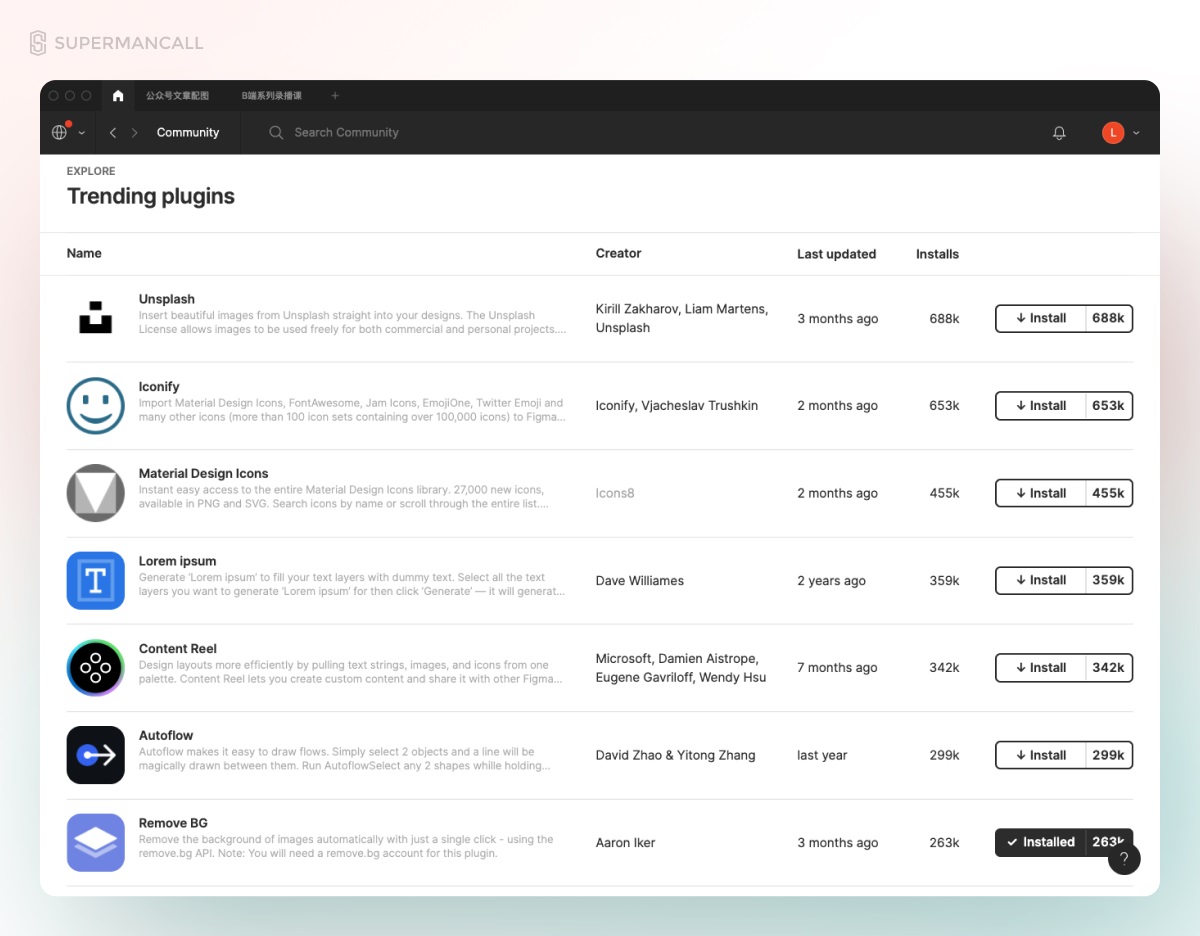The height and width of the screenshot is (936, 1200).
Task: Click the 688k count on Unsplash button
Action: [x=1108, y=318]
